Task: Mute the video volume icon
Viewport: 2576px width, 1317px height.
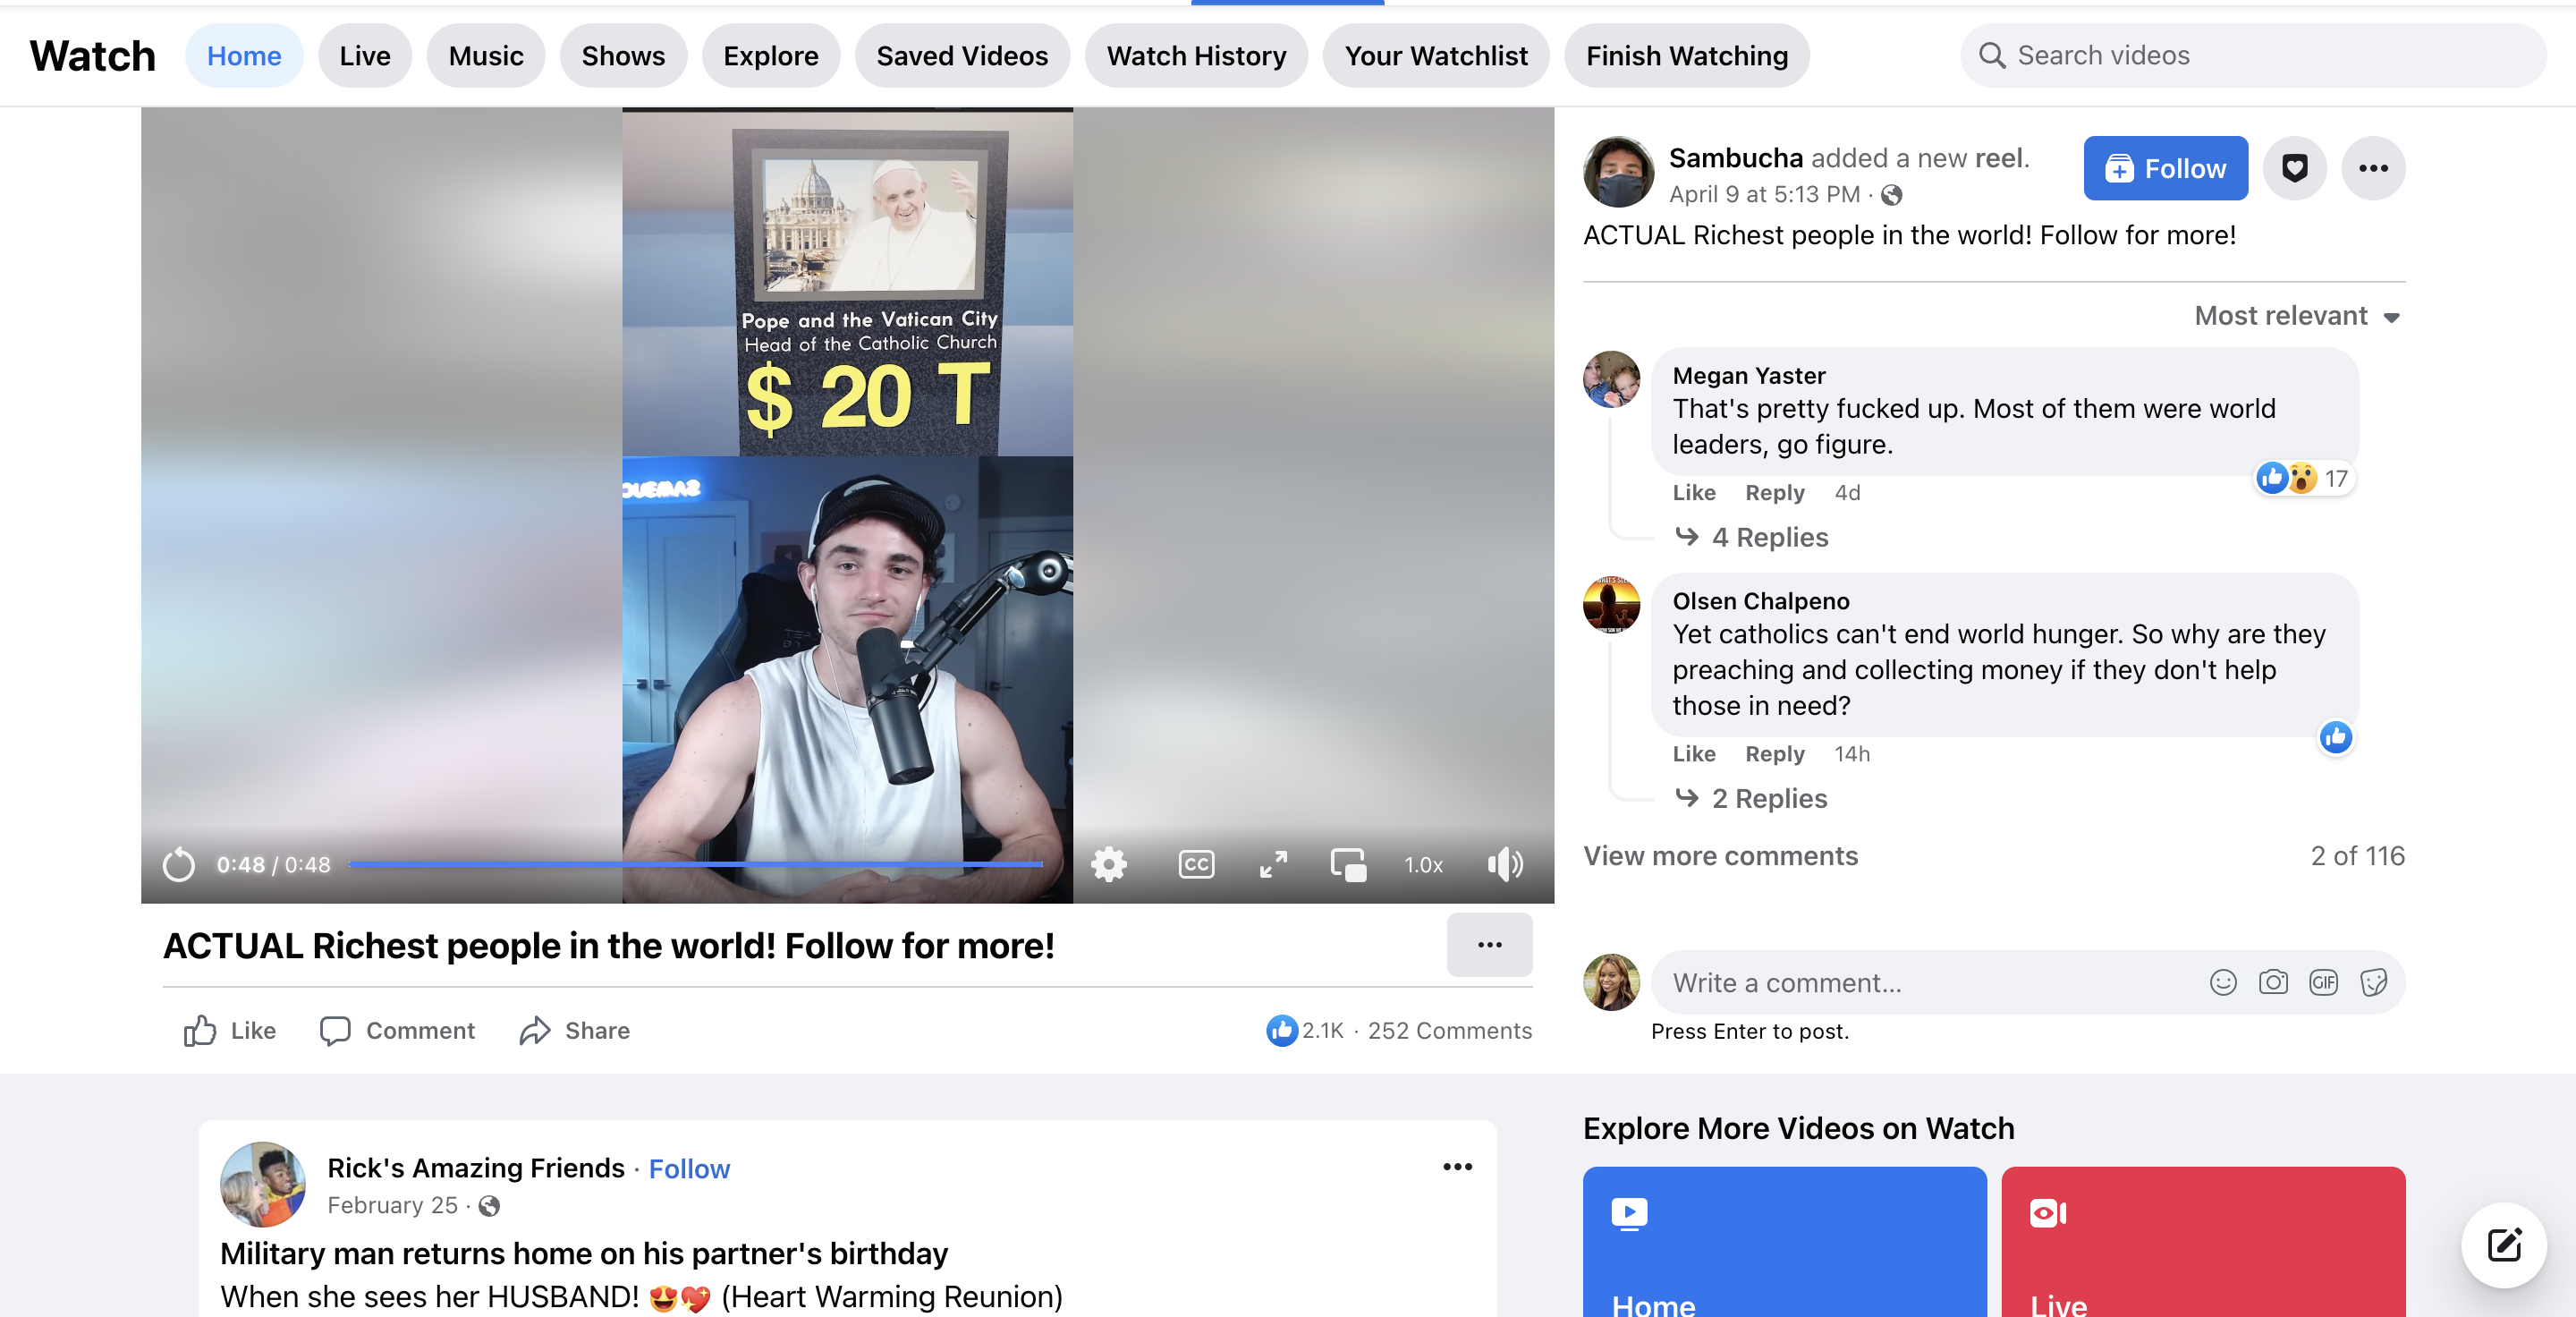Action: 1504,864
